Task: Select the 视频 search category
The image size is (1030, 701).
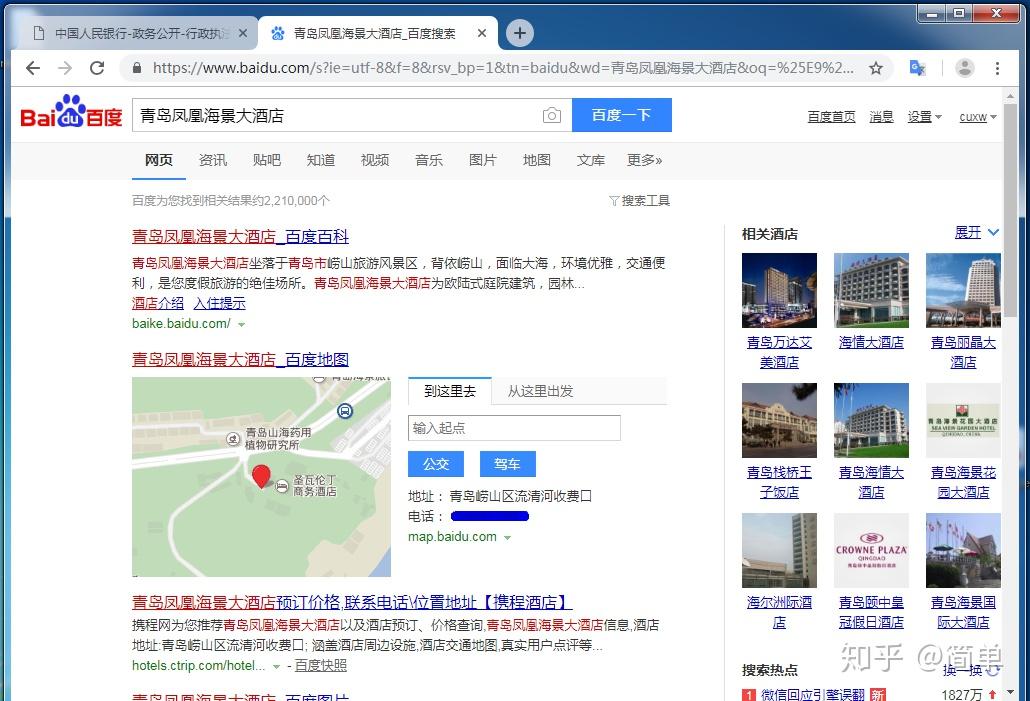Action: pyautogui.click(x=374, y=160)
